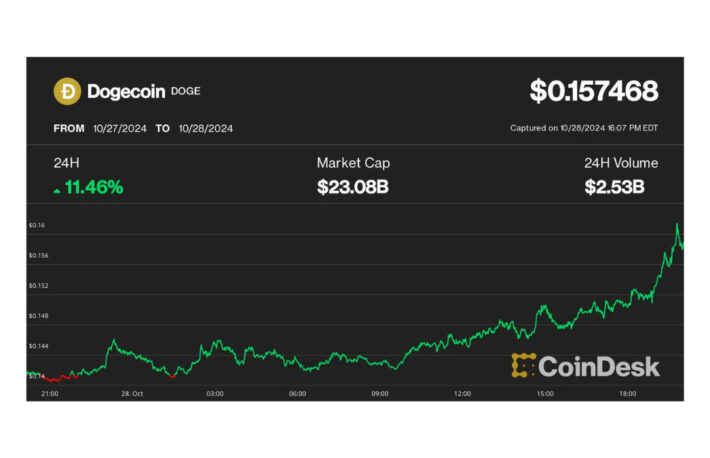The image size is (710, 458).
Task: Click the $2.53B volume value
Action: (621, 187)
